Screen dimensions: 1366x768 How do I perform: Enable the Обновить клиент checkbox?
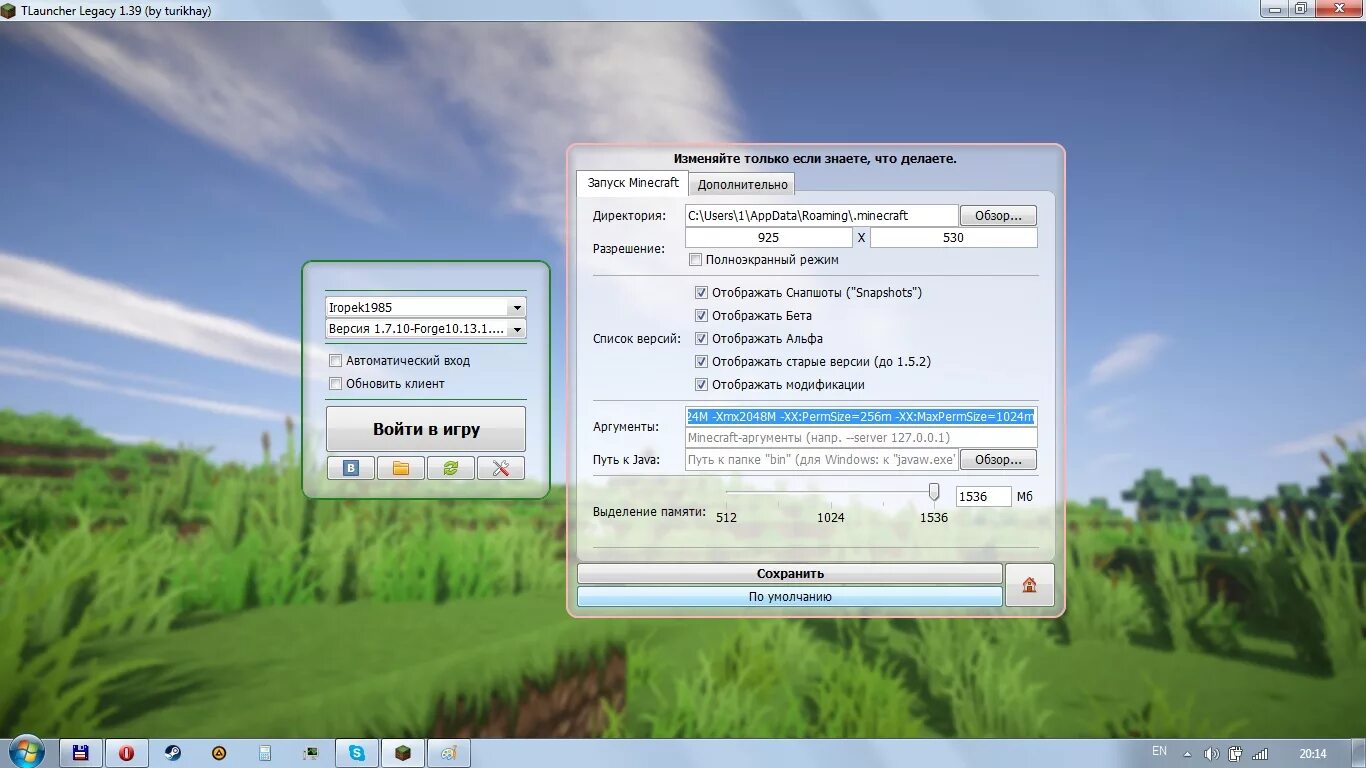[336, 383]
